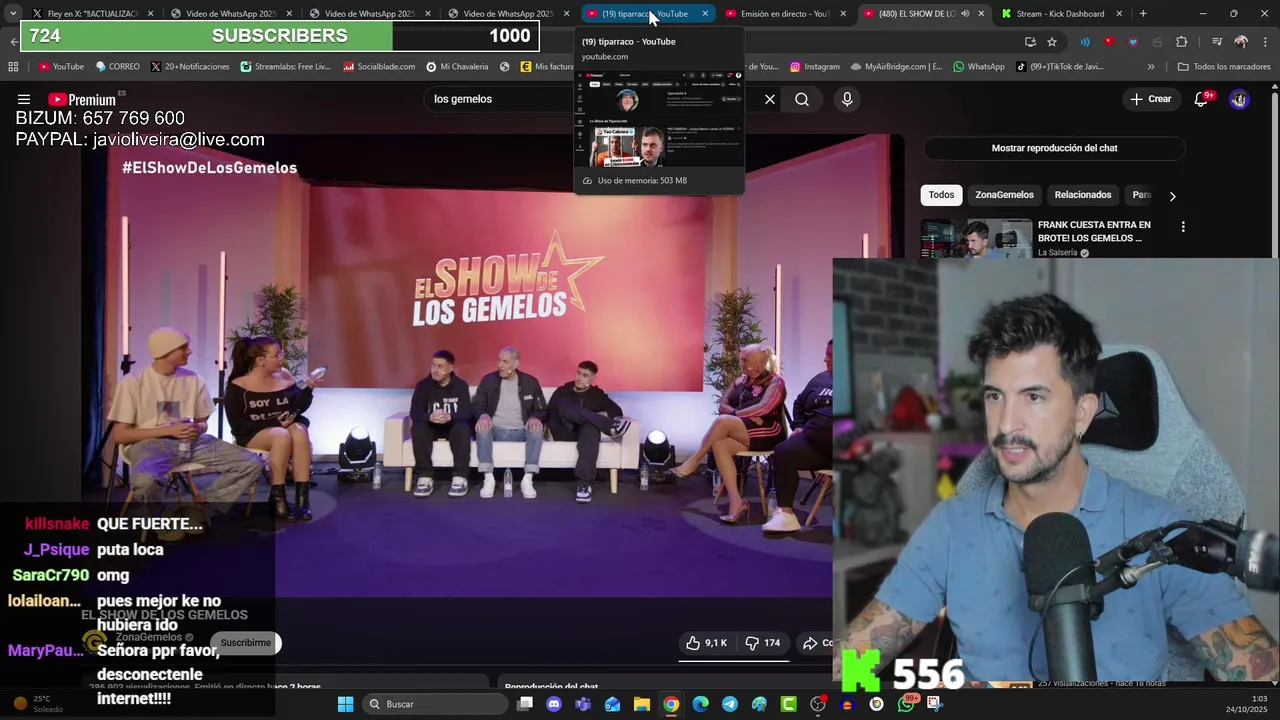The image size is (1280, 720).
Task: Select the Todos filter chip
Action: 941,195
